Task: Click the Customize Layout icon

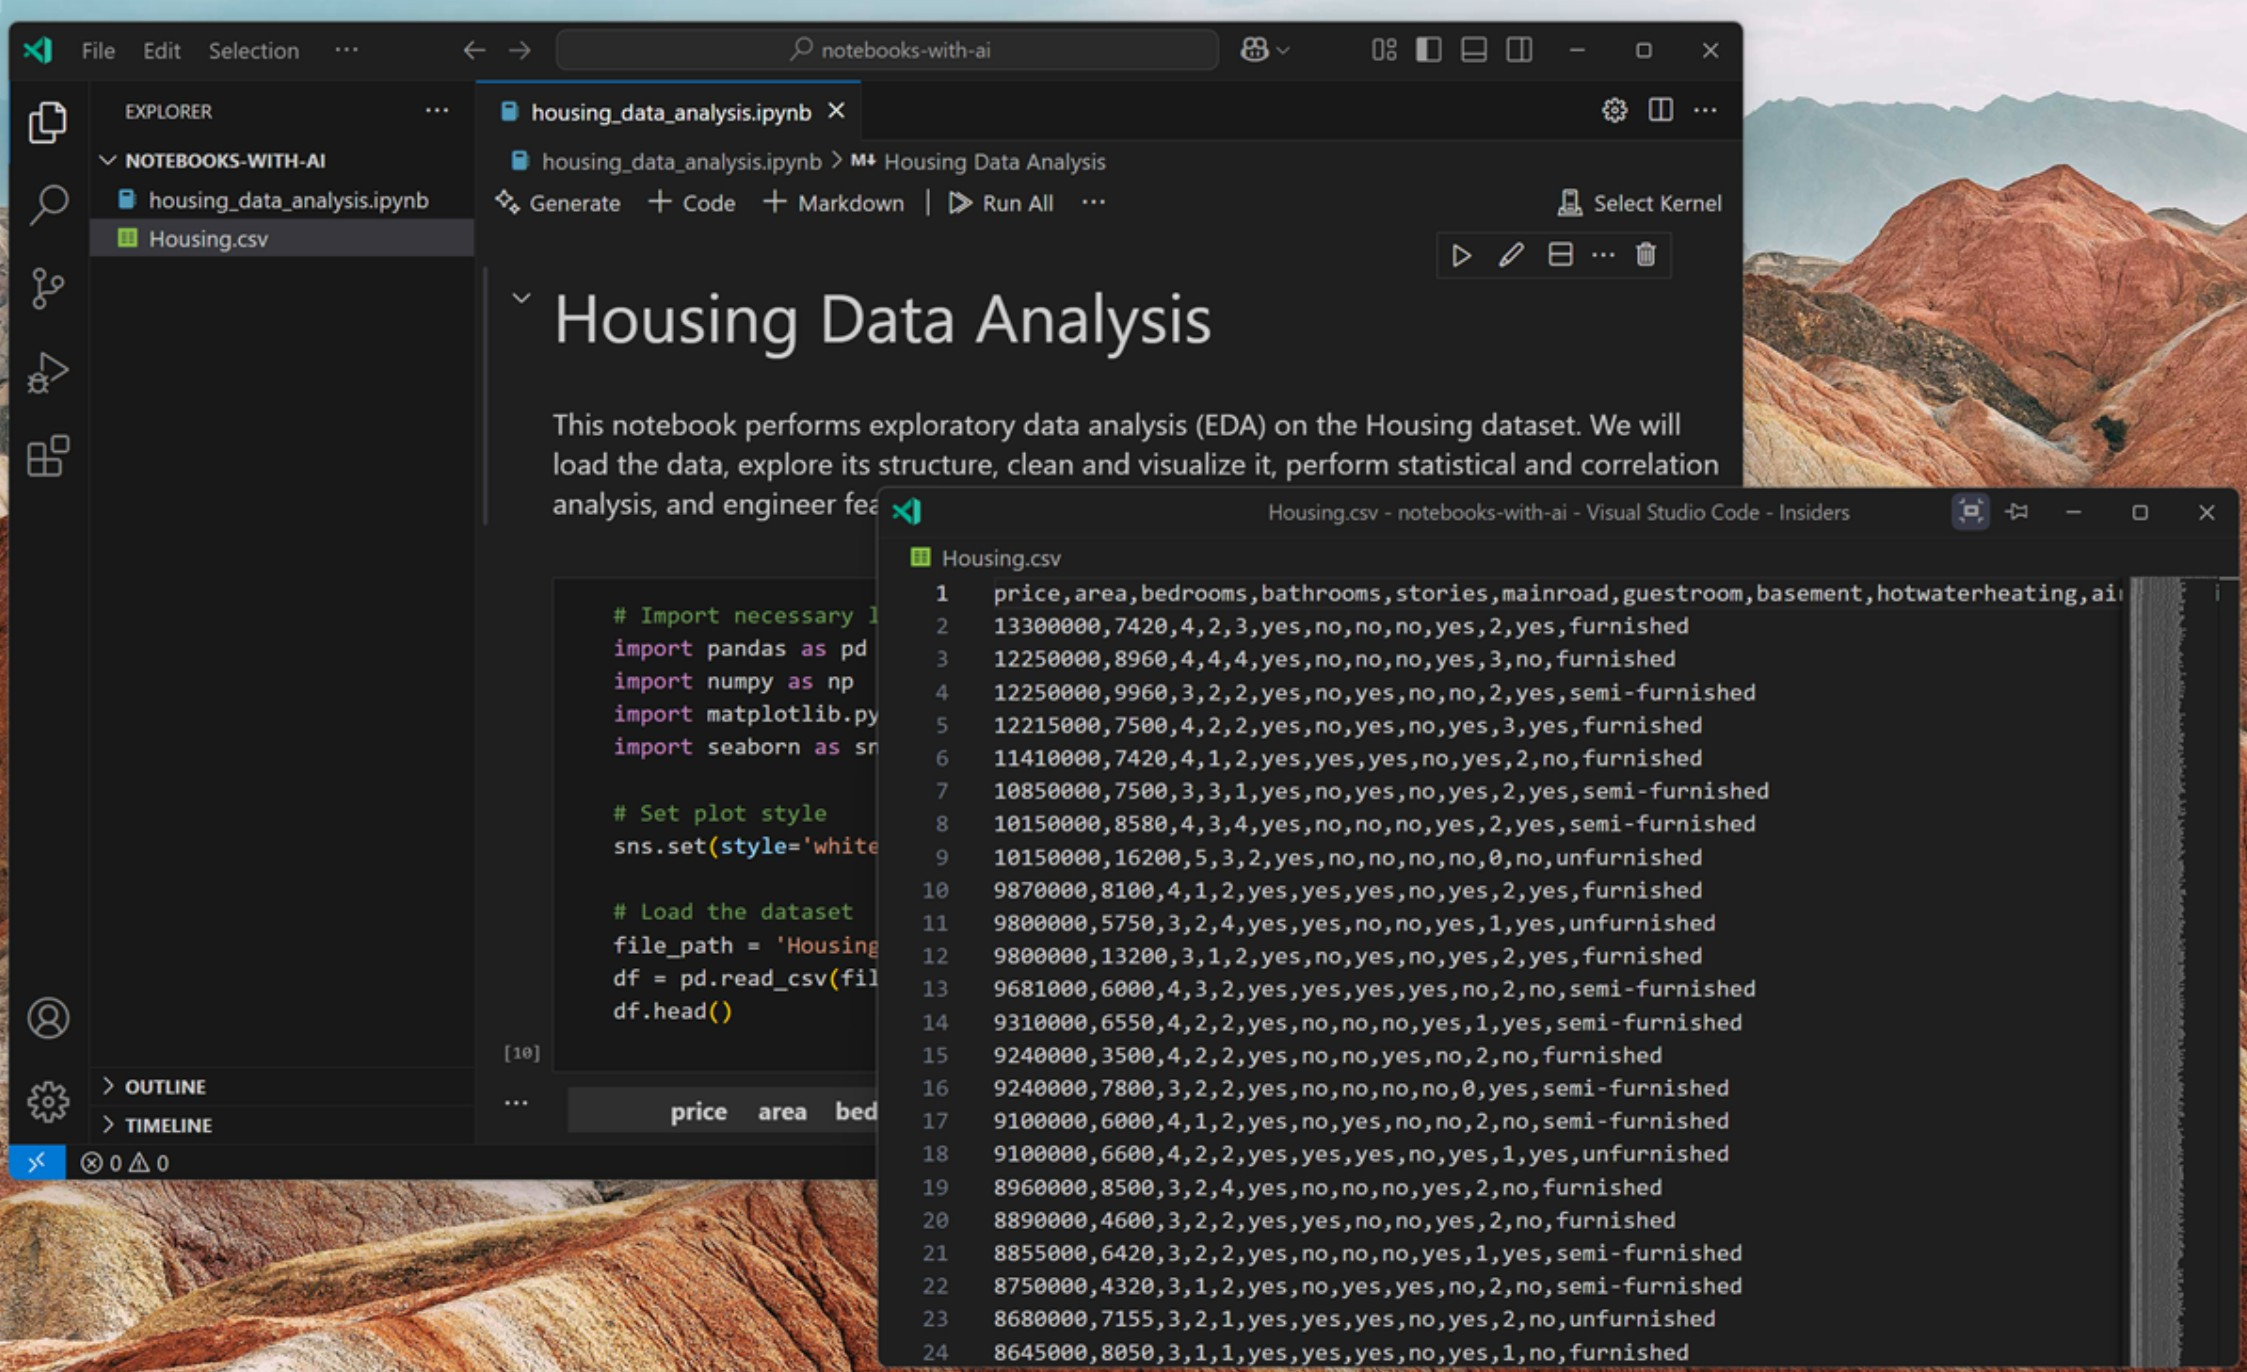Action: tap(1384, 50)
